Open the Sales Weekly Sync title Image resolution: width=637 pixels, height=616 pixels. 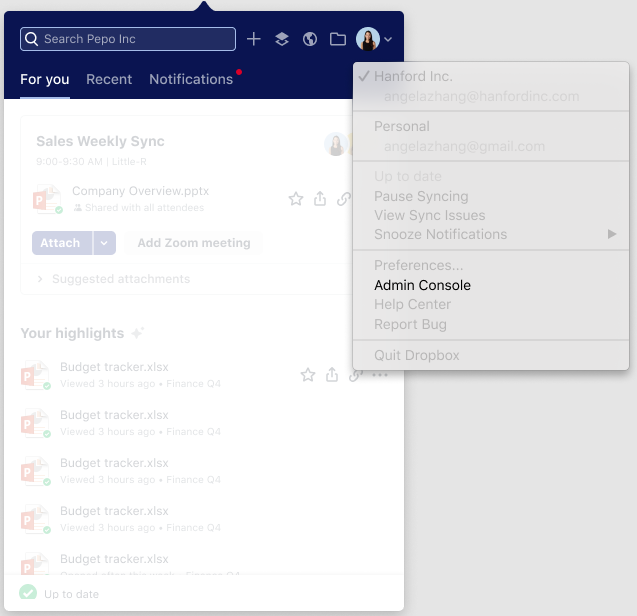(x=100, y=141)
